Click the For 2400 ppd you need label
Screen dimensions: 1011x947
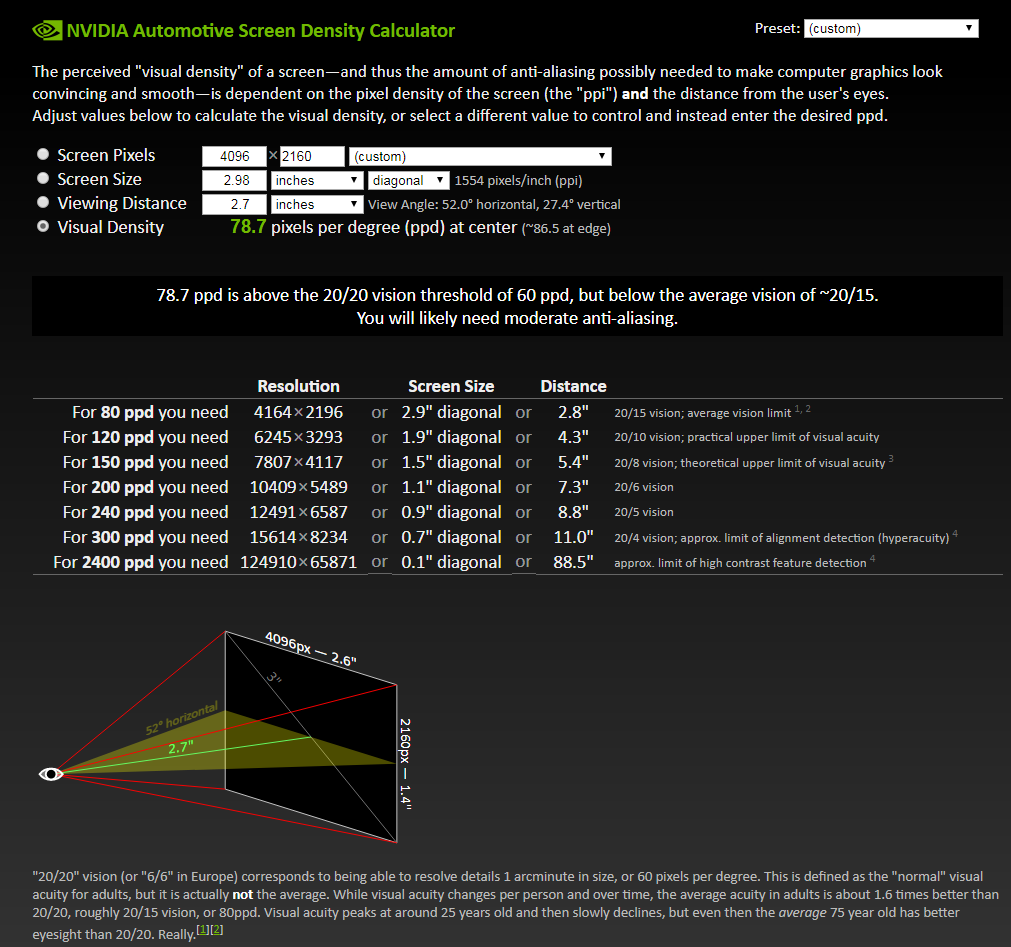(141, 562)
